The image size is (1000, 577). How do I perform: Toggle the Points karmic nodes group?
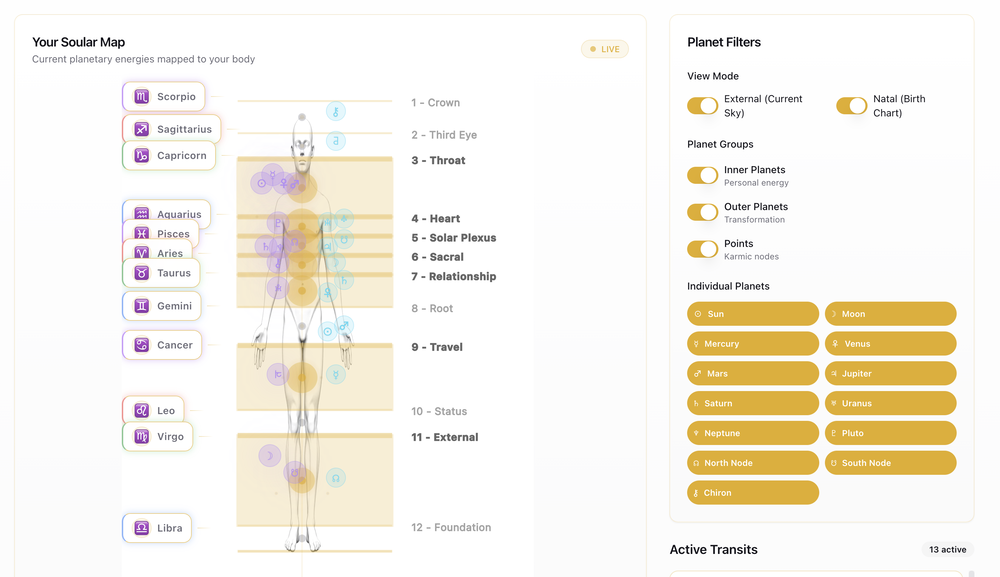coord(703,248)
